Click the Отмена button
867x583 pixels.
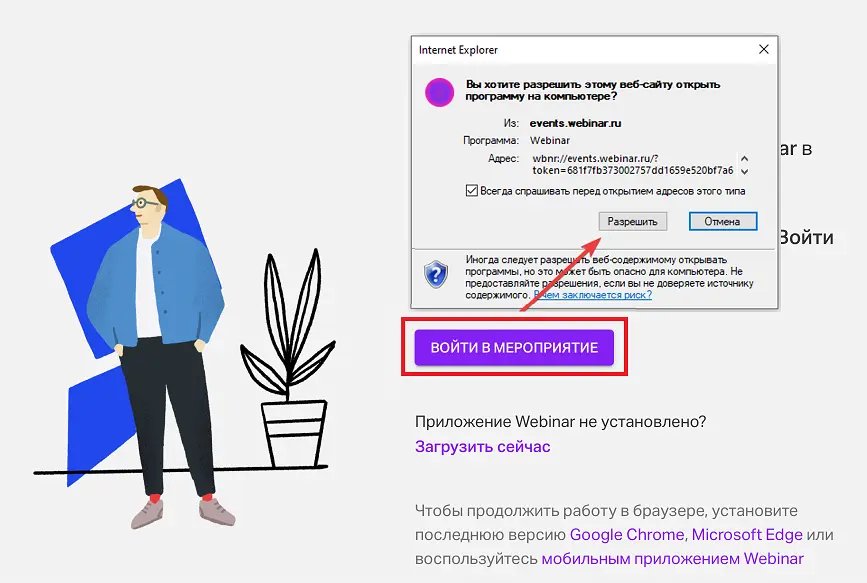pyautogui.click(x=723, y=221)
